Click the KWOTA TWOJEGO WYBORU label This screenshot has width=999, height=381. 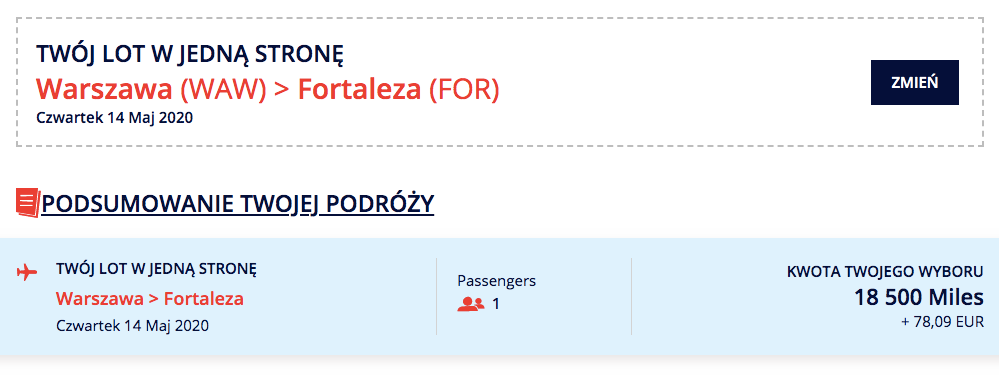pos(886,271)
